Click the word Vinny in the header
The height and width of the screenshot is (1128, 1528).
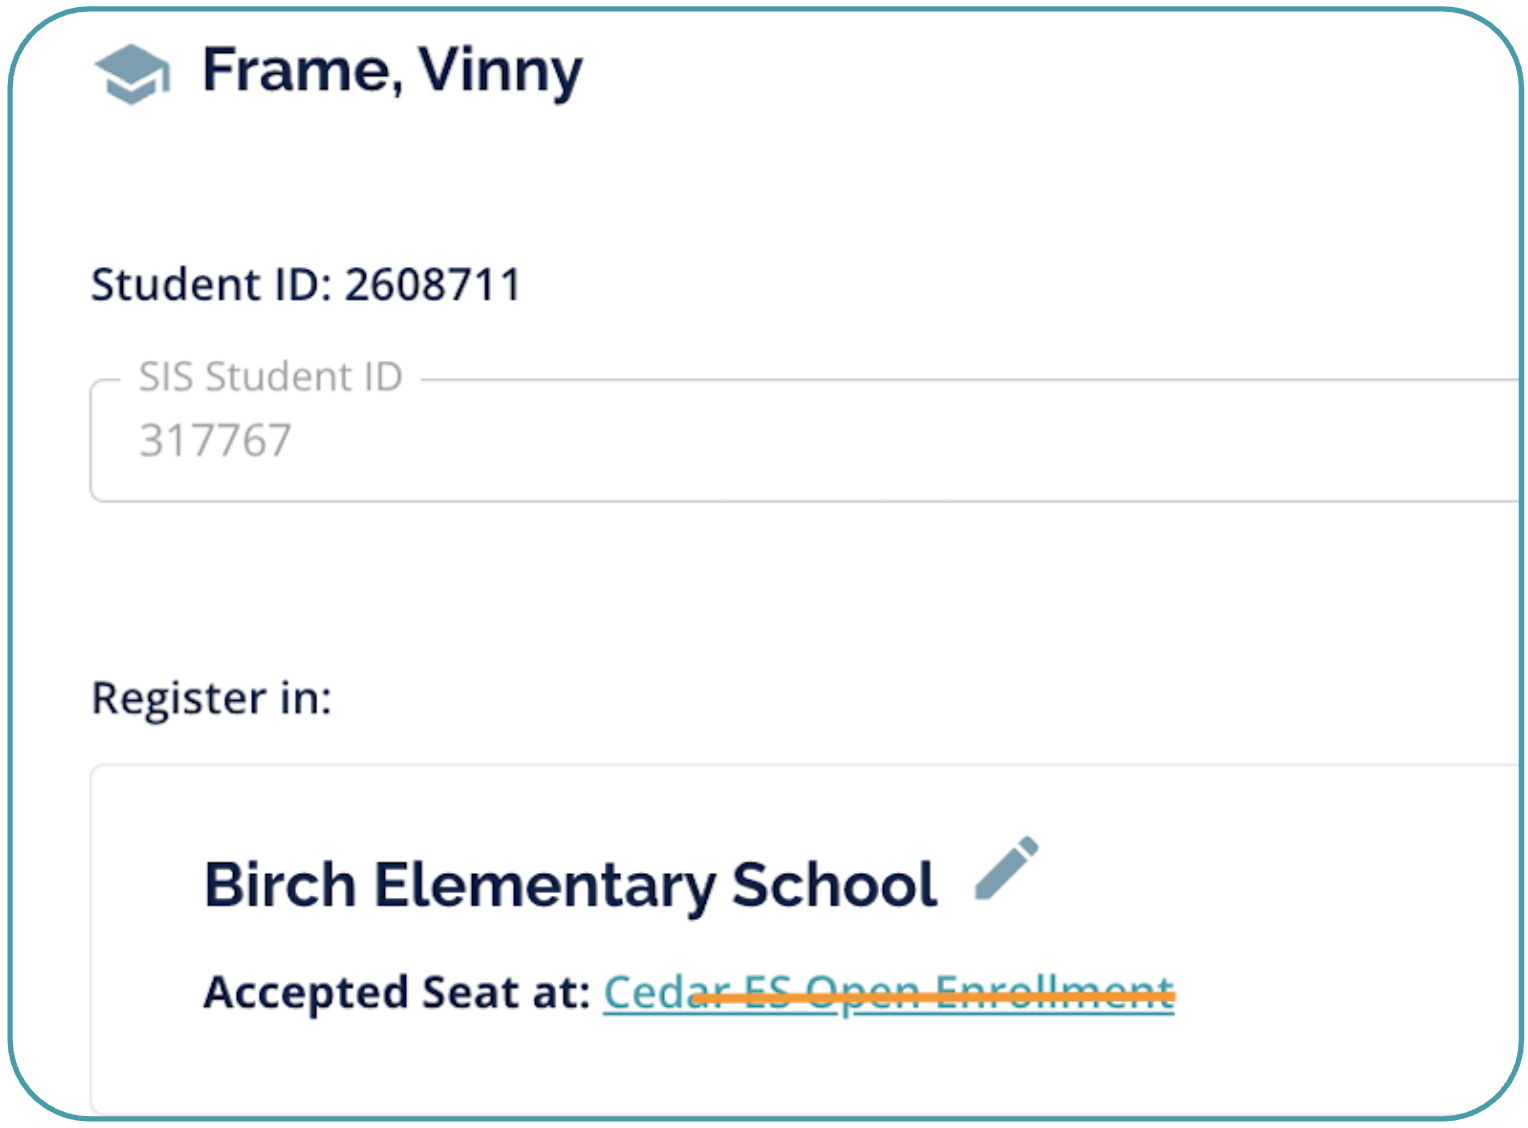click(x=500, y=71)
